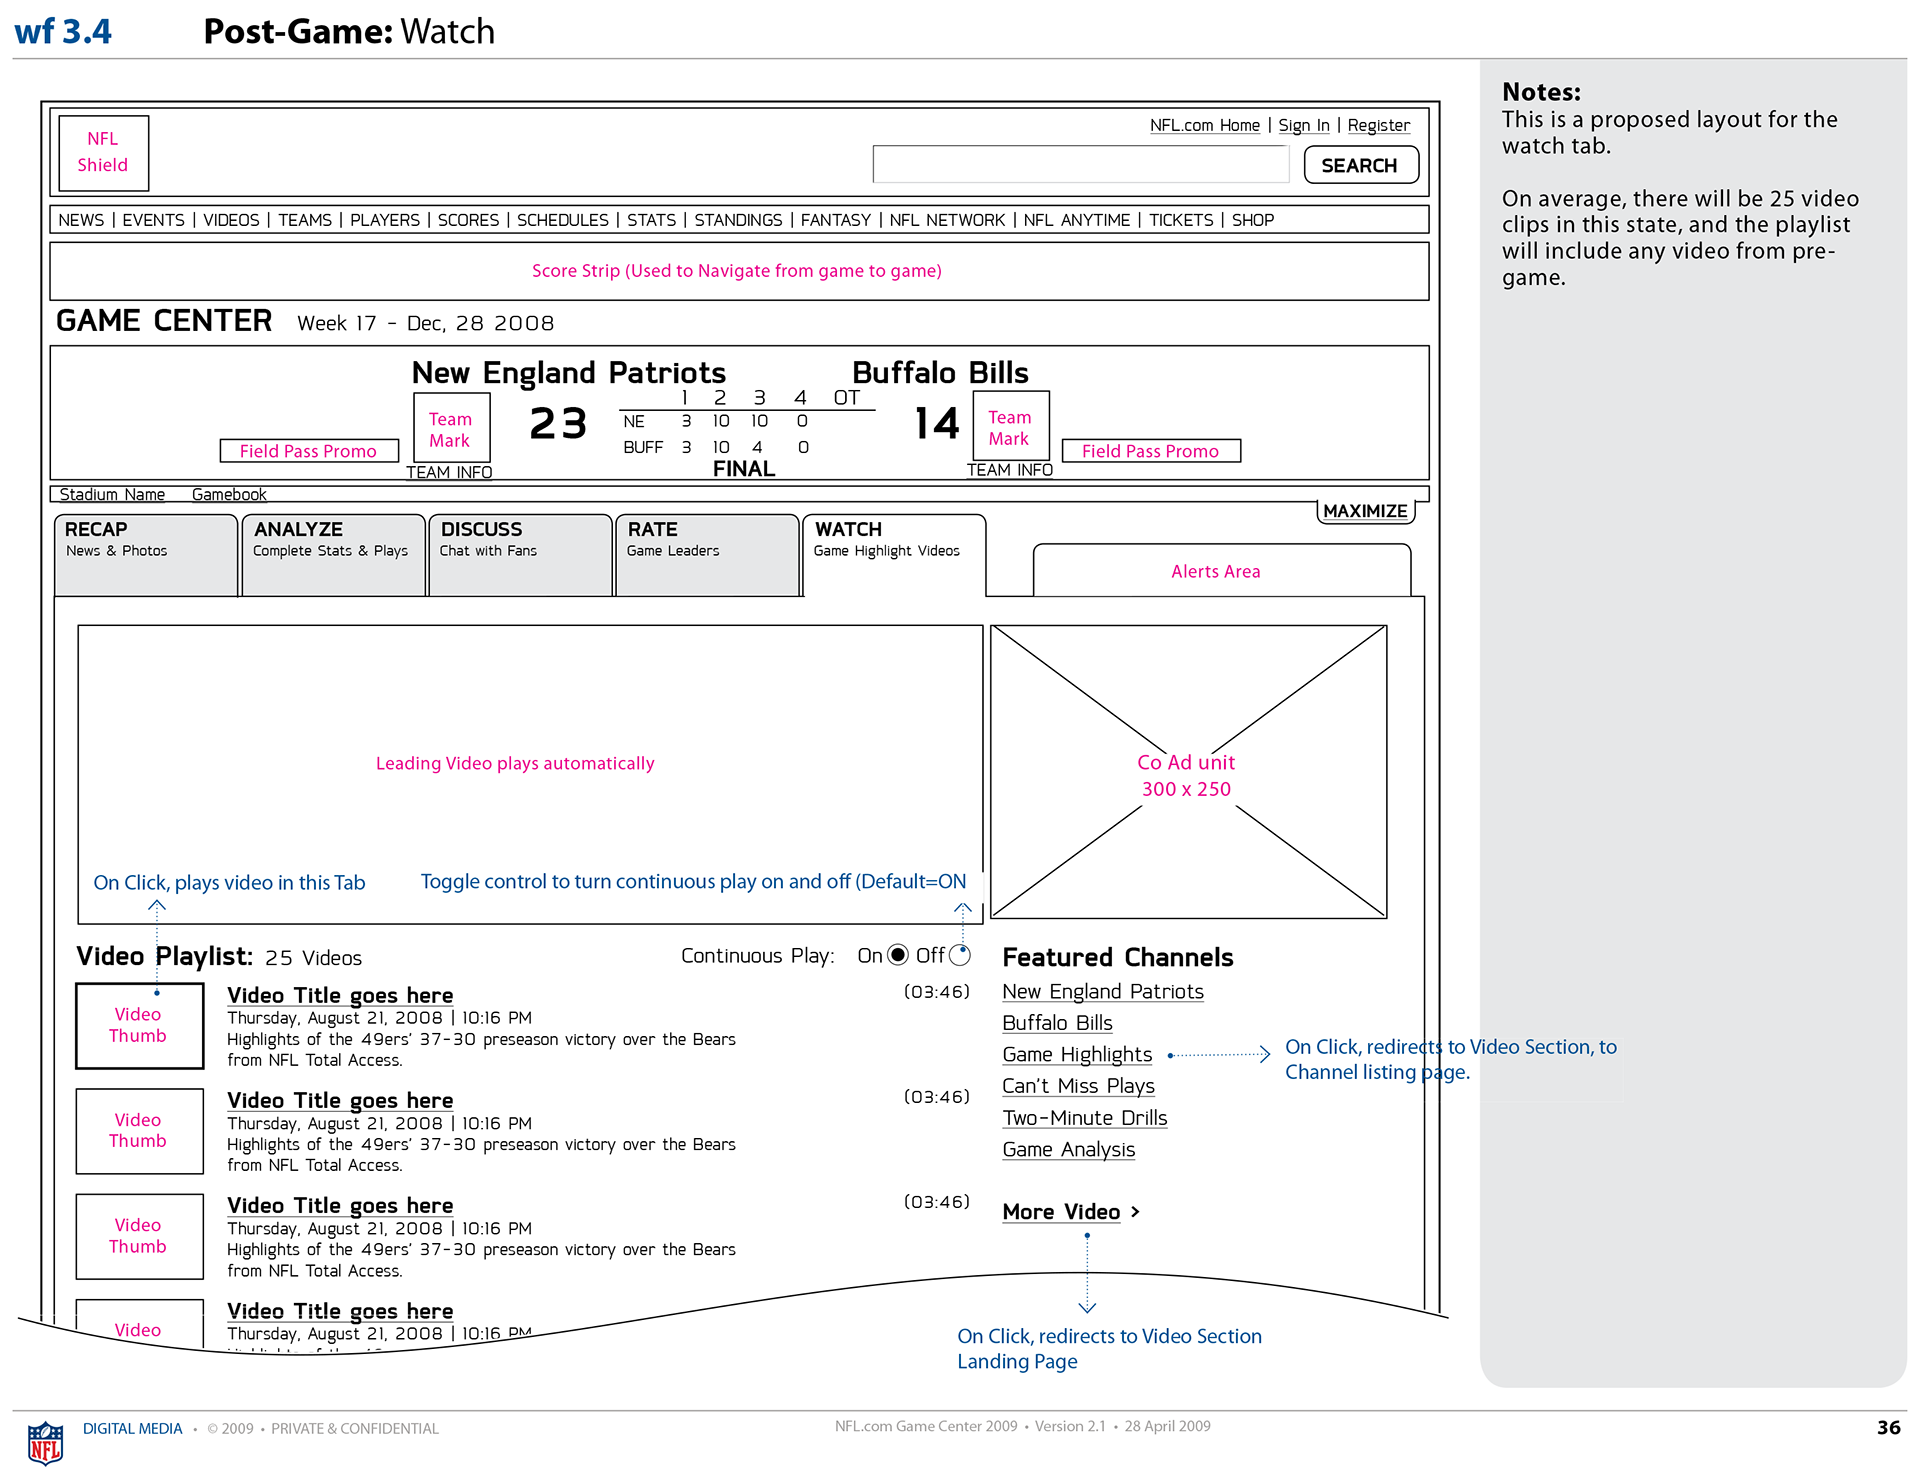Click the Patriots score 23
This screenshot has width=1920, height=1469.
[x=558, y=424]
